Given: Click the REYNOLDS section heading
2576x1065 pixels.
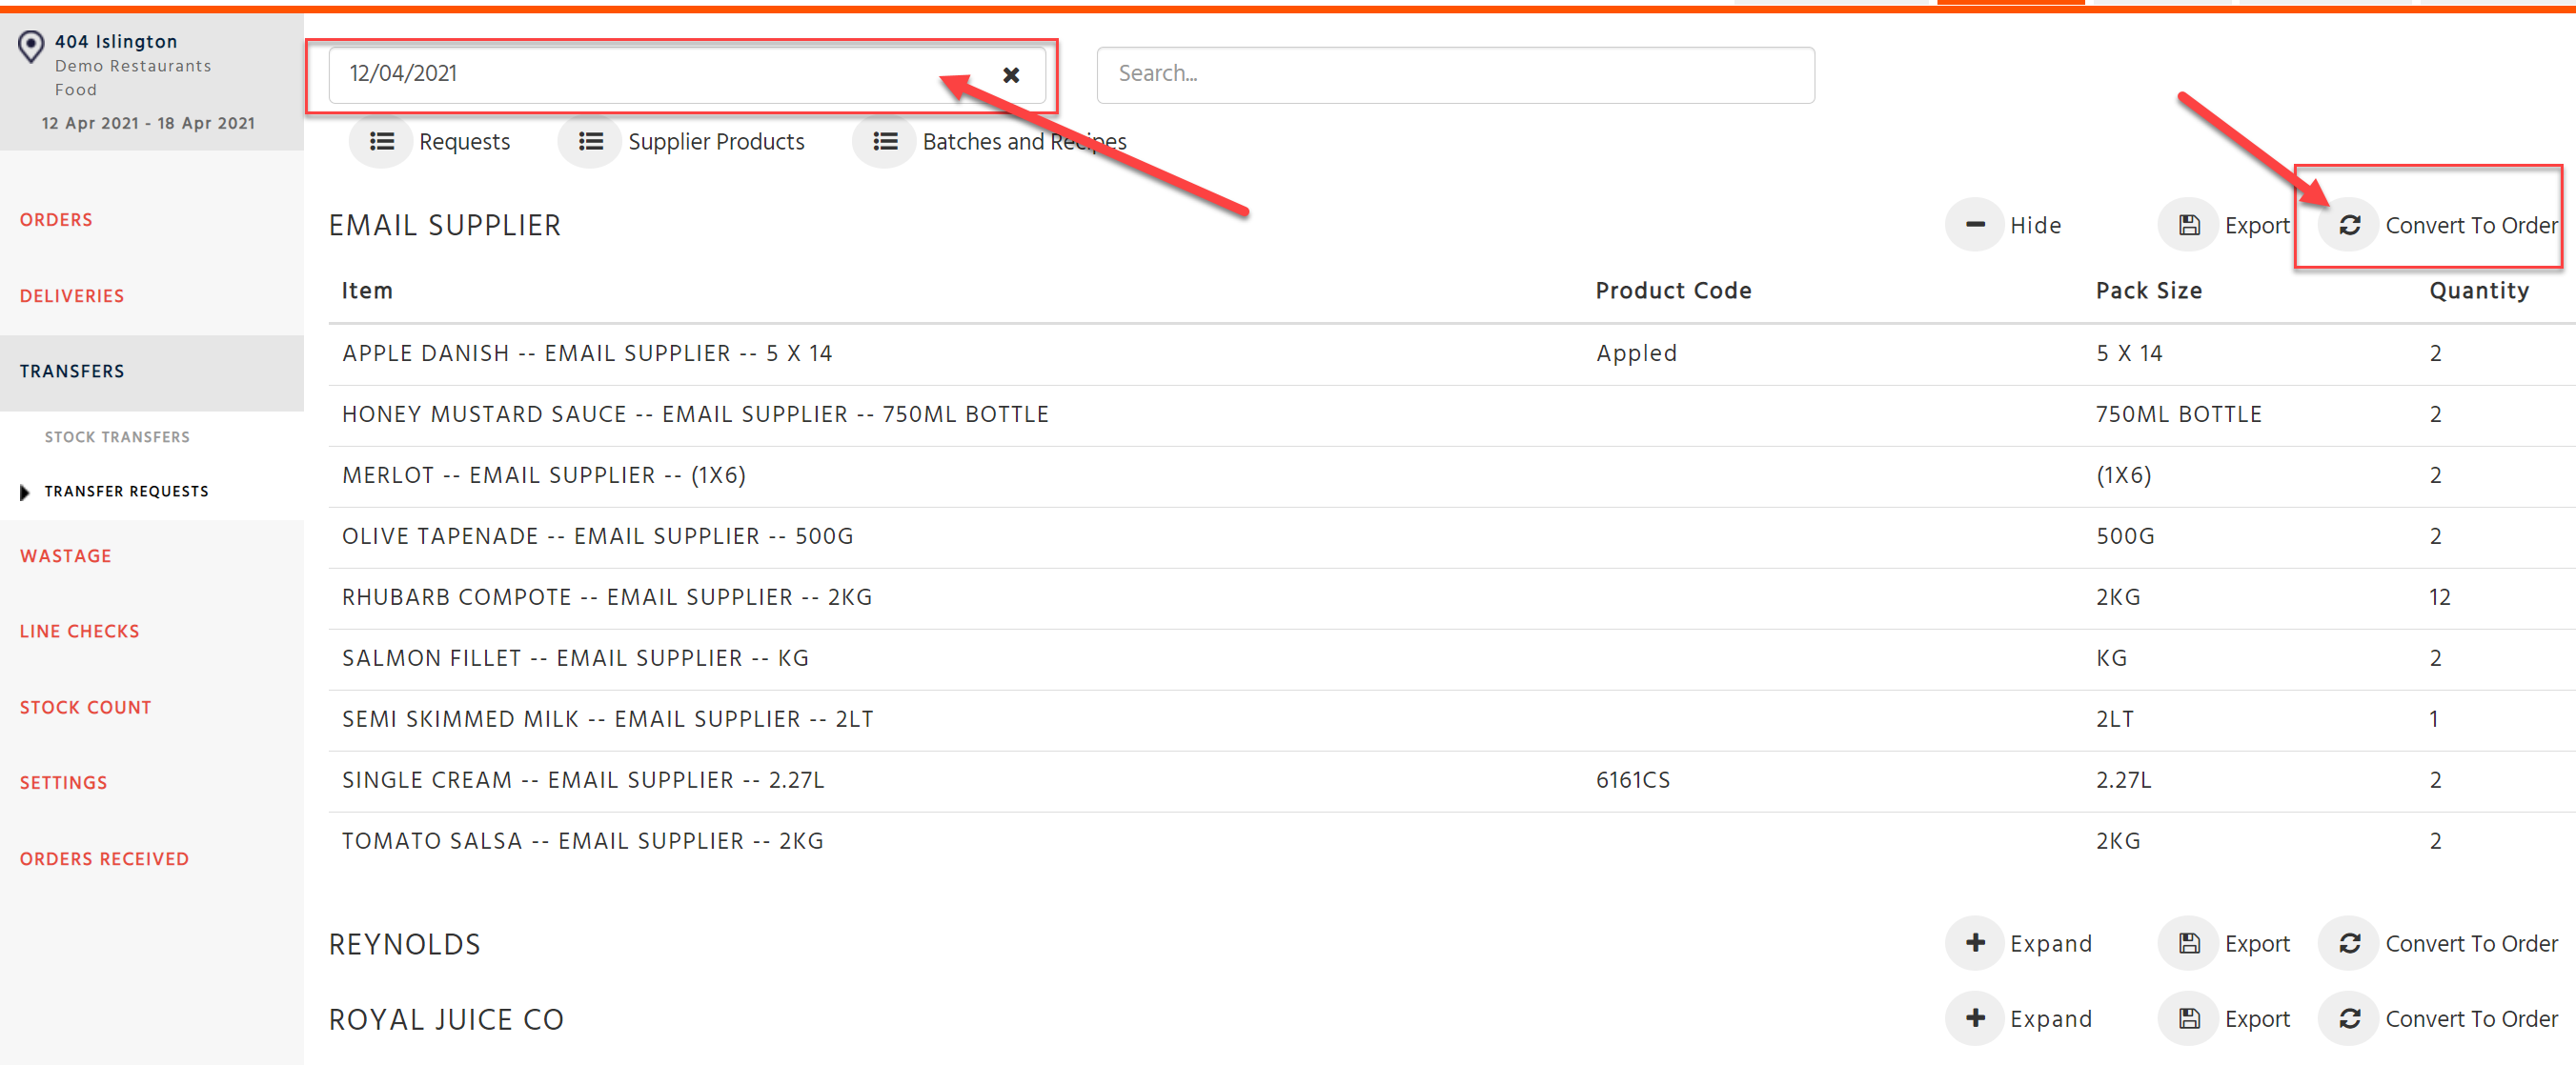Looking at the screenshot, I should pos(405,944).
